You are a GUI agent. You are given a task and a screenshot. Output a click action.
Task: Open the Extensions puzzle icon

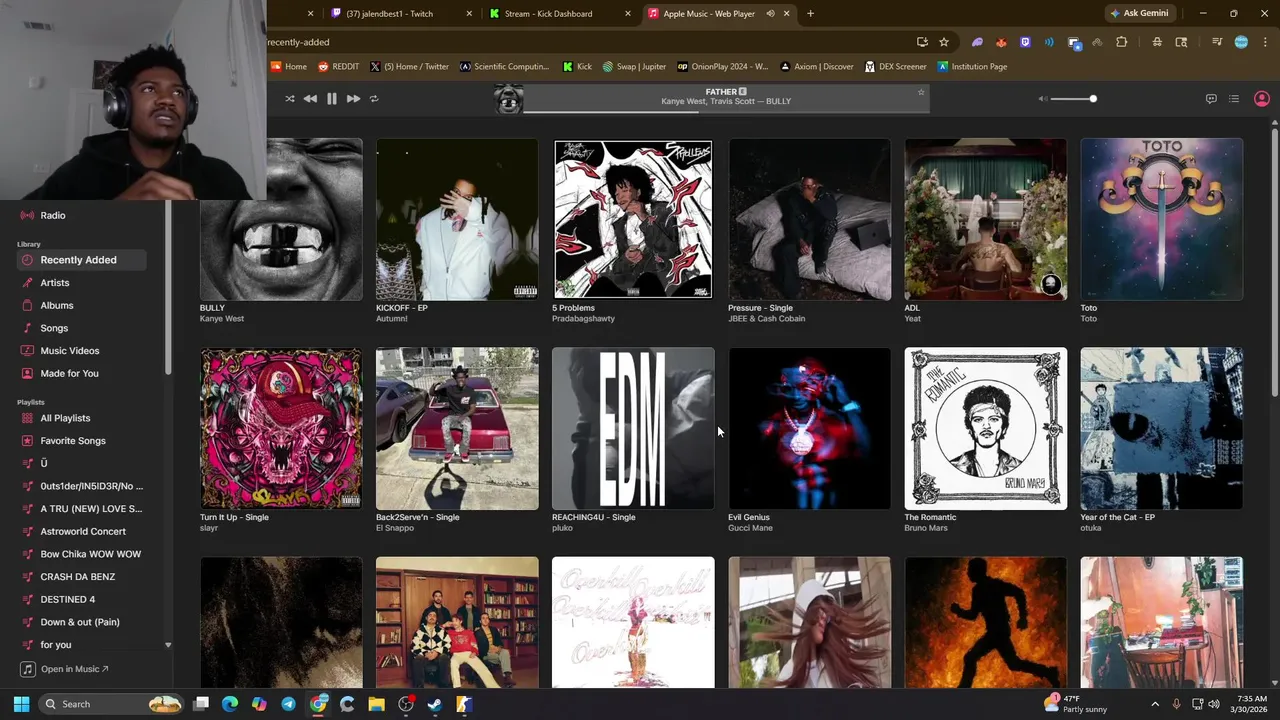(x=1121, y=42)
